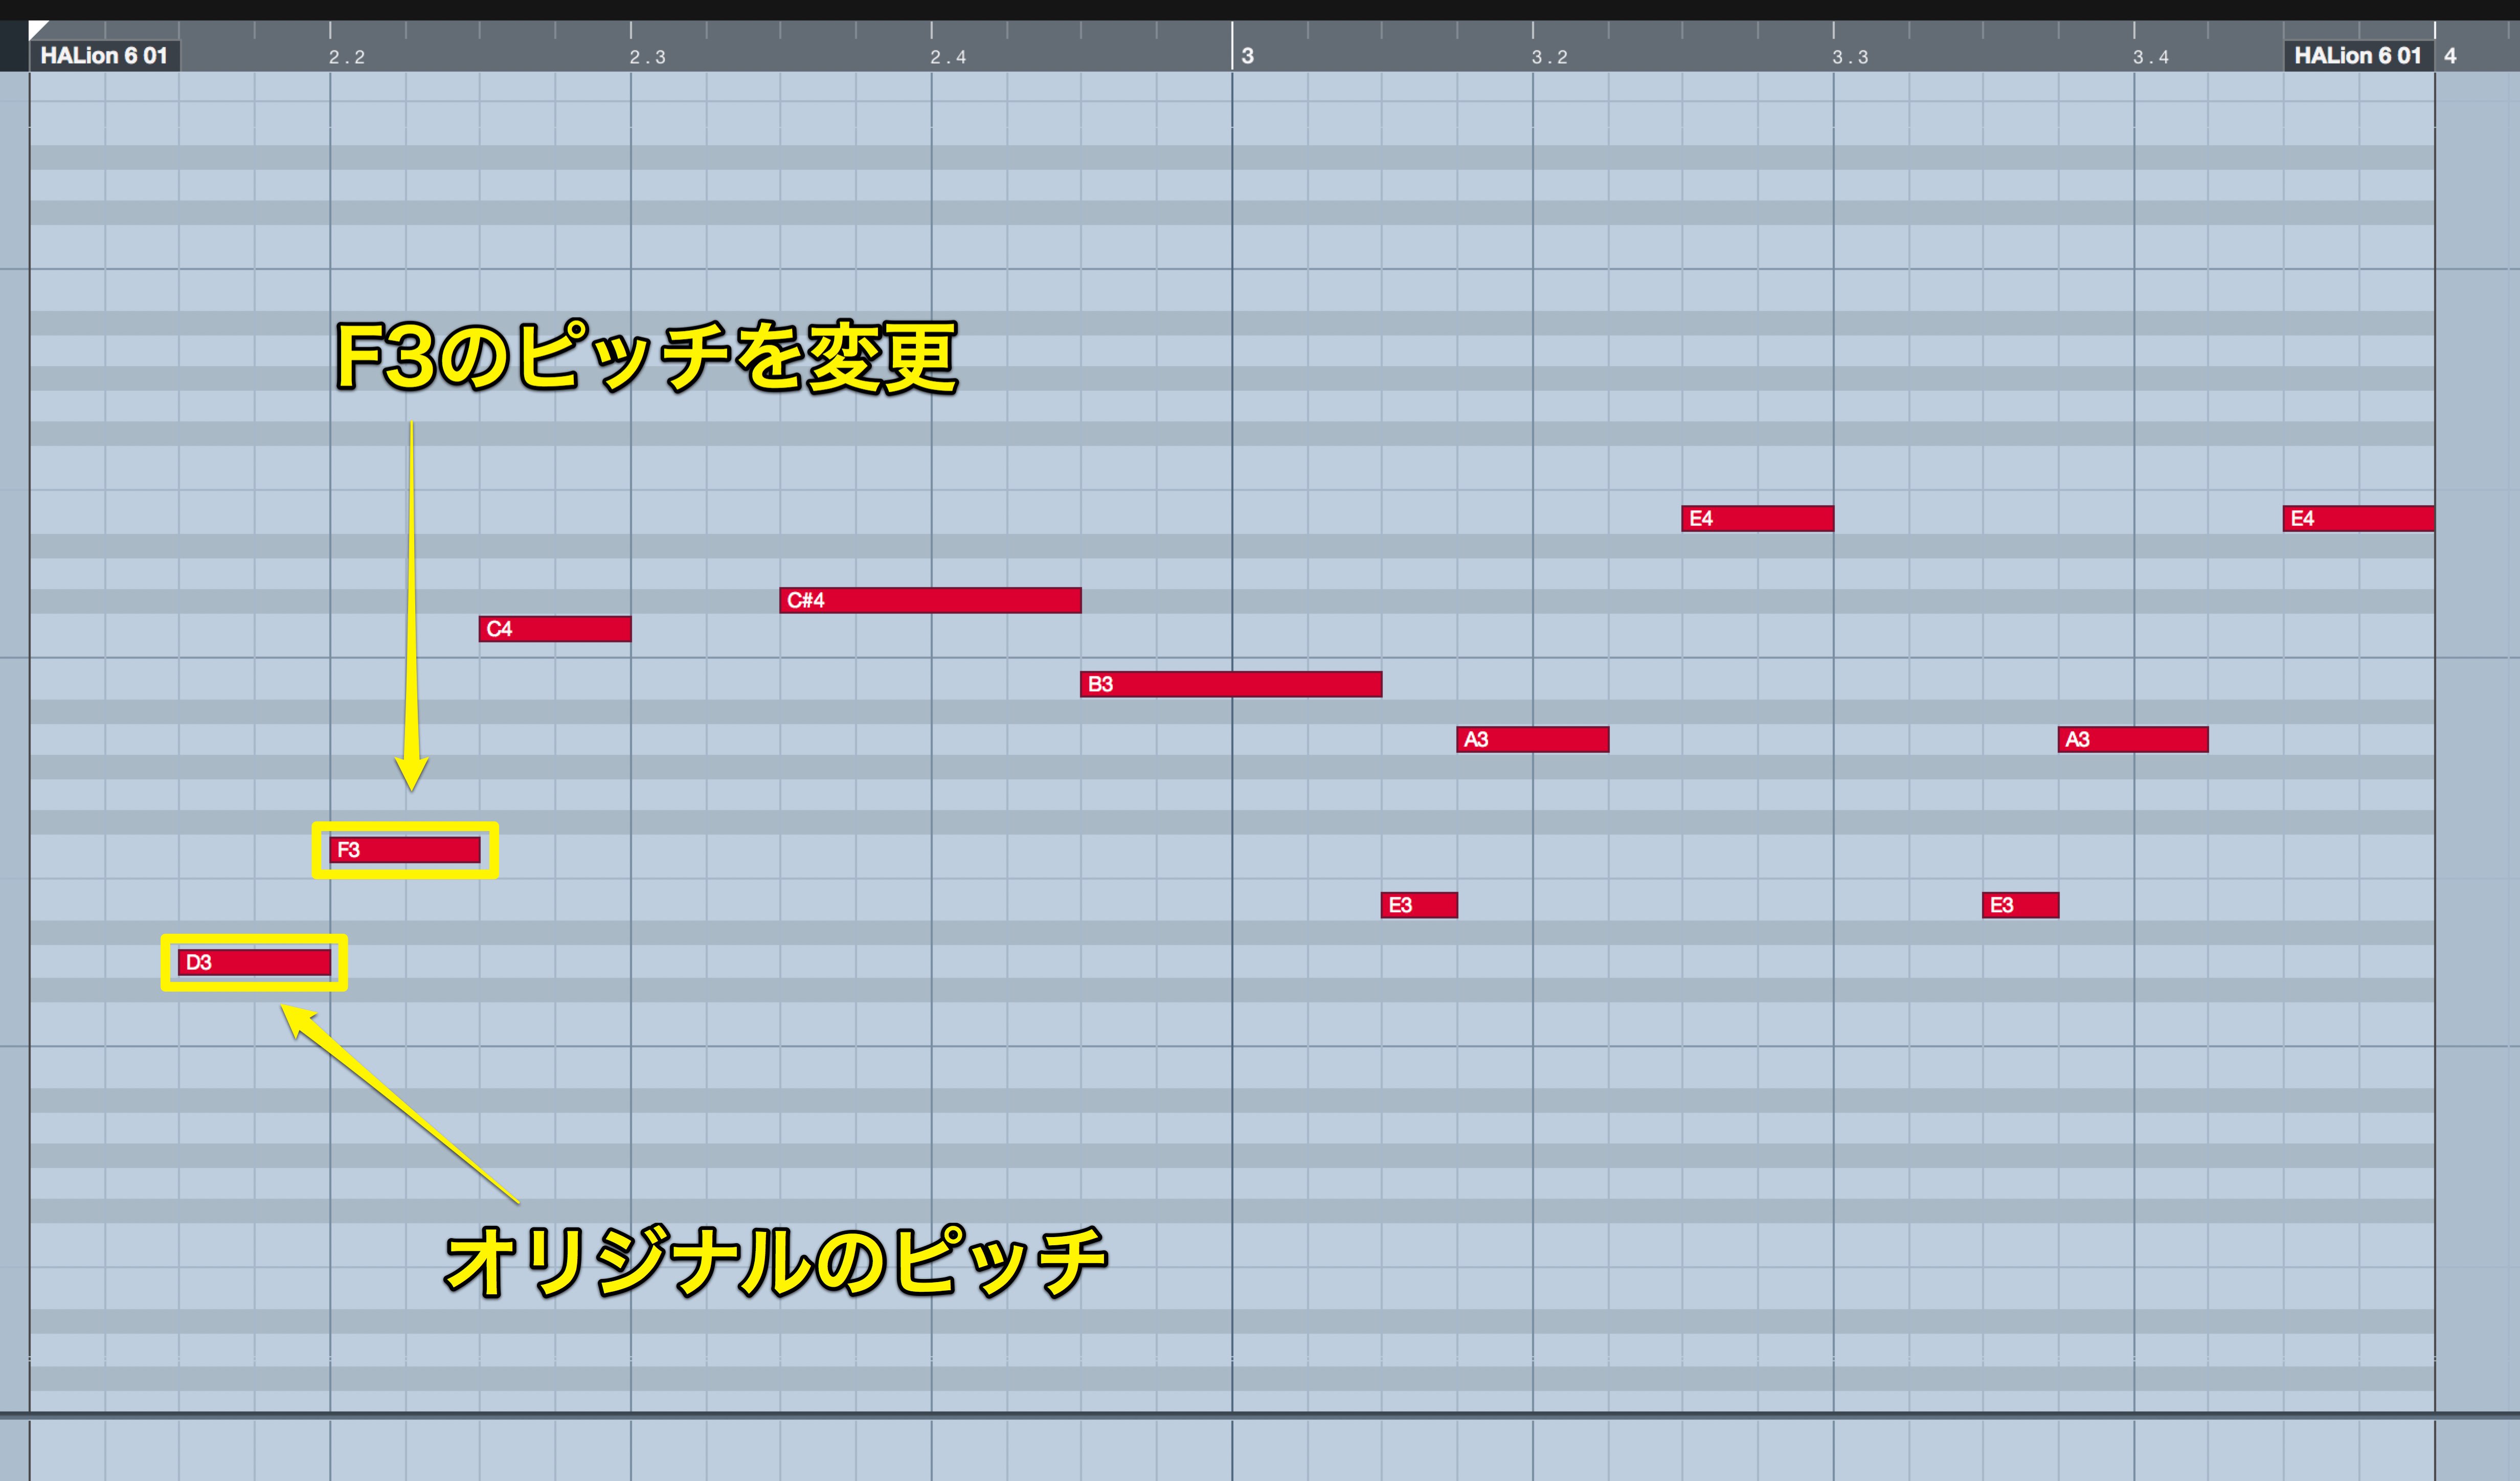2520x1481 pixels.
Task: Select the E4 note ending at 3.3
Action: 1758,518
